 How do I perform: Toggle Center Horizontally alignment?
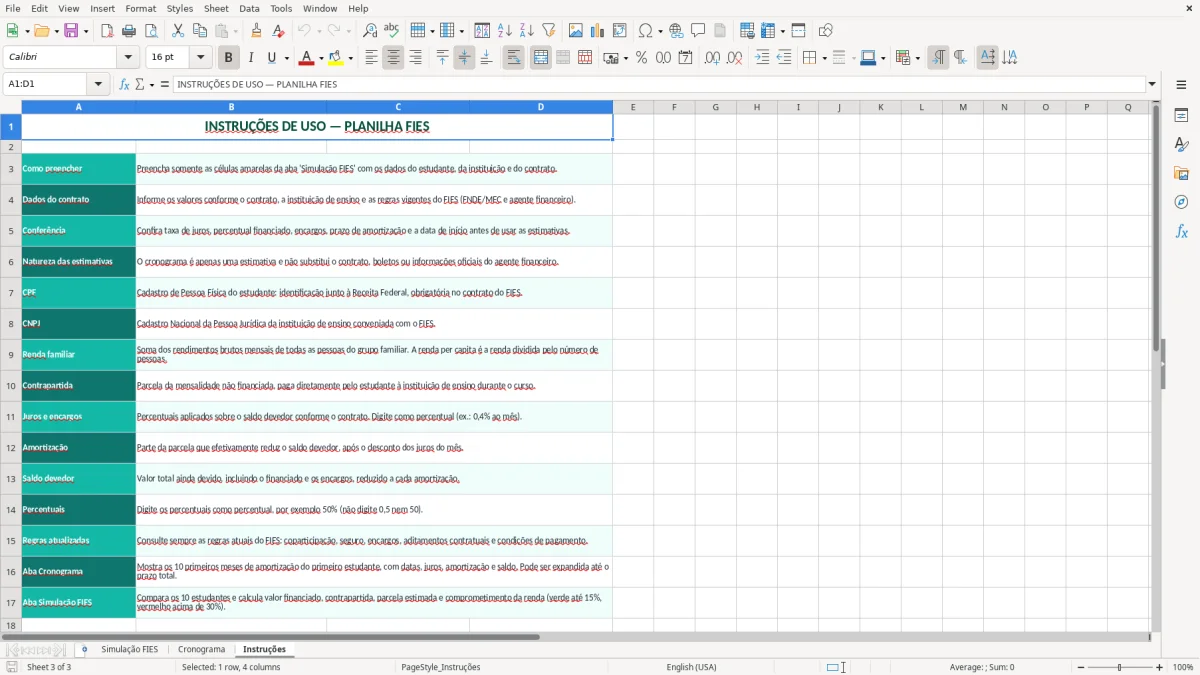coord(393,58)
